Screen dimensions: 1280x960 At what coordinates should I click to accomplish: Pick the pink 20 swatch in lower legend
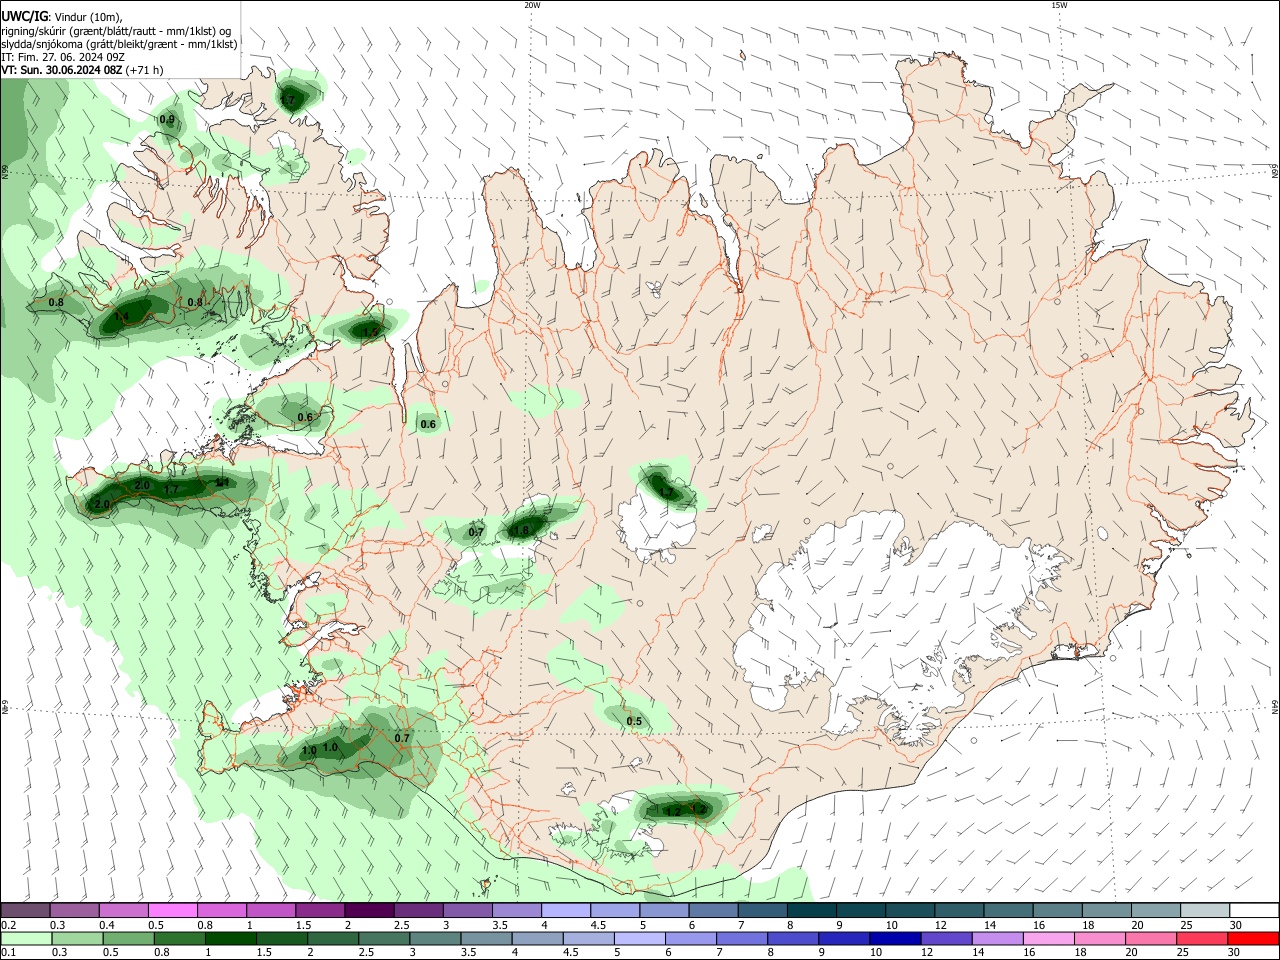click(1152, 939)
